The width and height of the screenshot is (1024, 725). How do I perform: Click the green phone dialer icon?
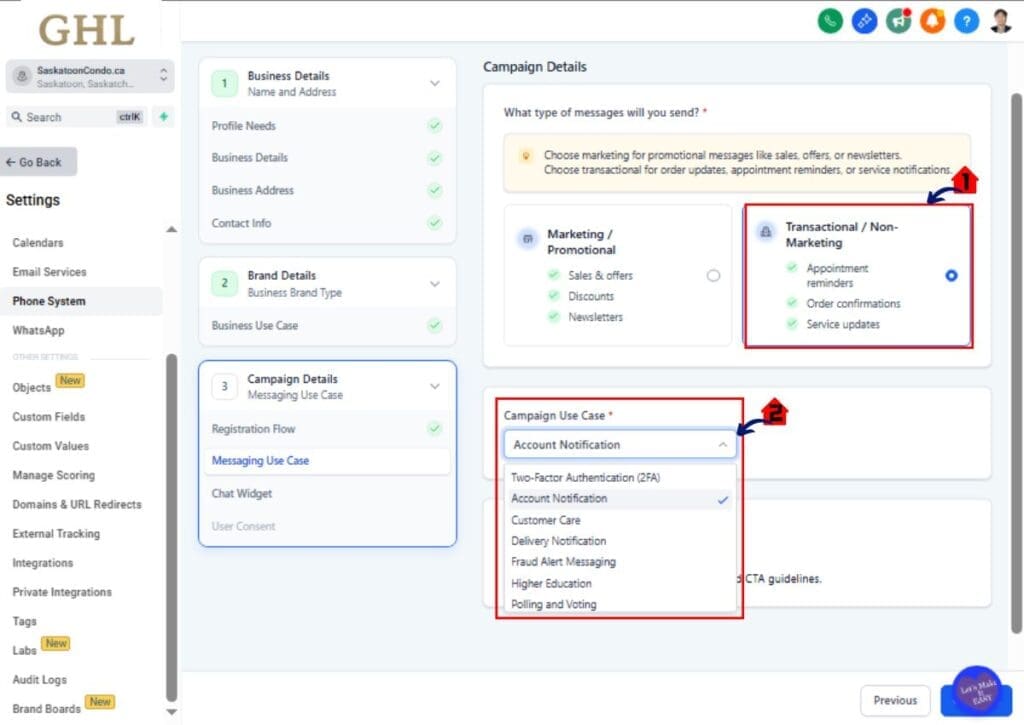click(830, 21)
